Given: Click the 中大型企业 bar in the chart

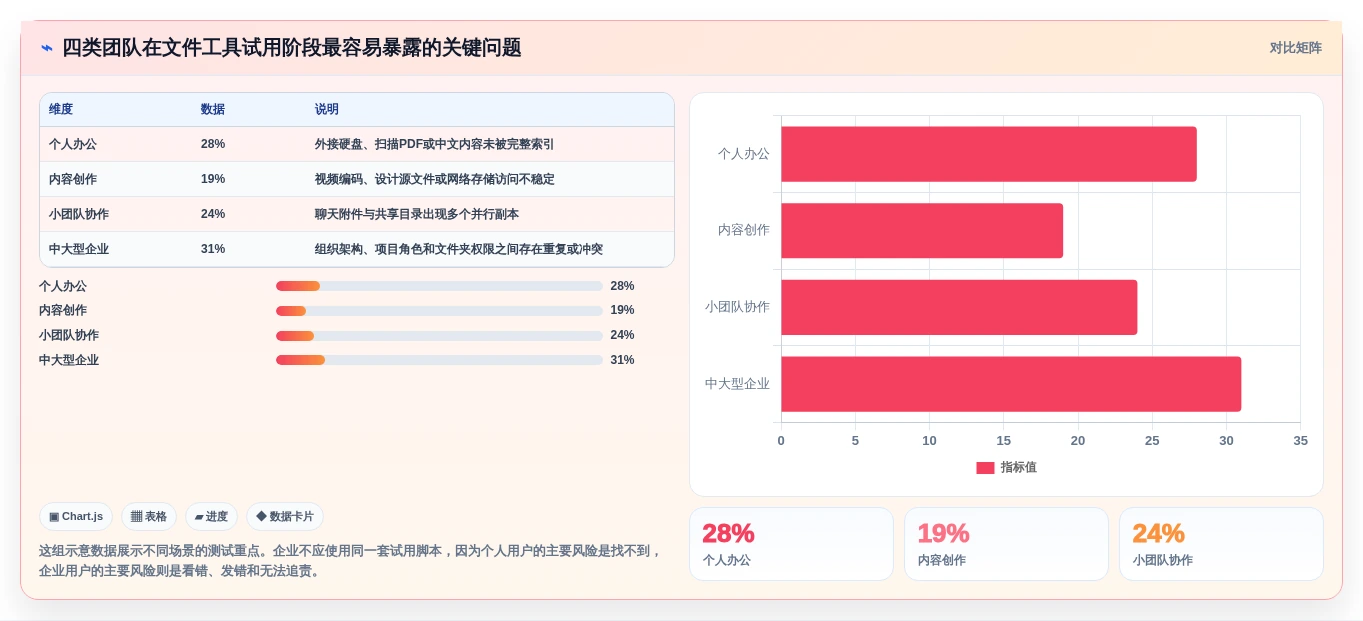Looking at the screenshot, I should (1011, 384).
